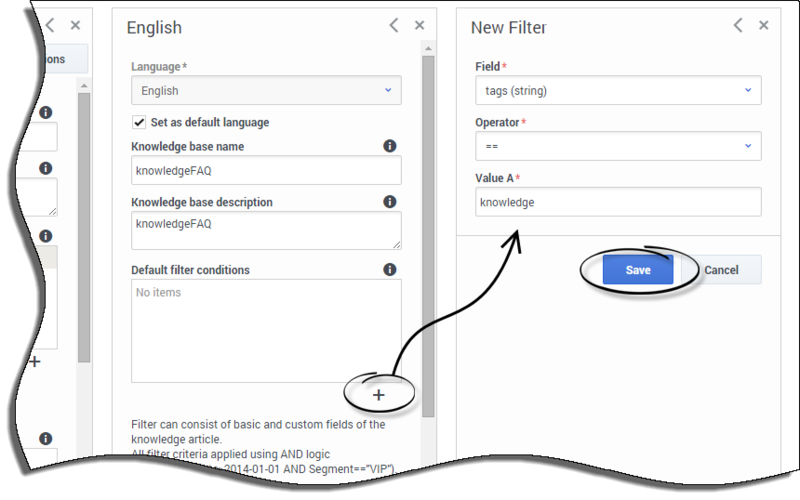Image resolution: width=800 pixels, height=500 pixels.
Task: Close the English panel
Action: 419,25
